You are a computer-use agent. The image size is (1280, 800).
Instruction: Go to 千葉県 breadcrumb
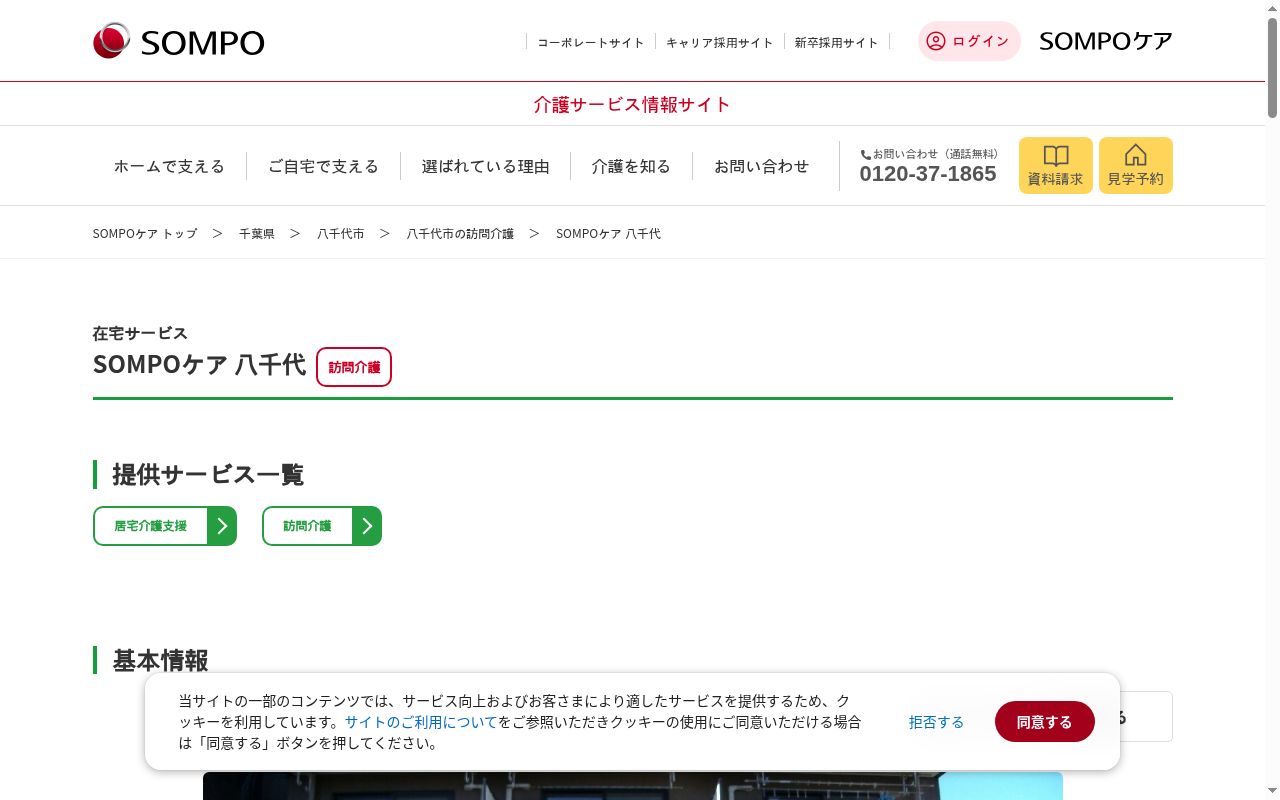coord(257,233)
